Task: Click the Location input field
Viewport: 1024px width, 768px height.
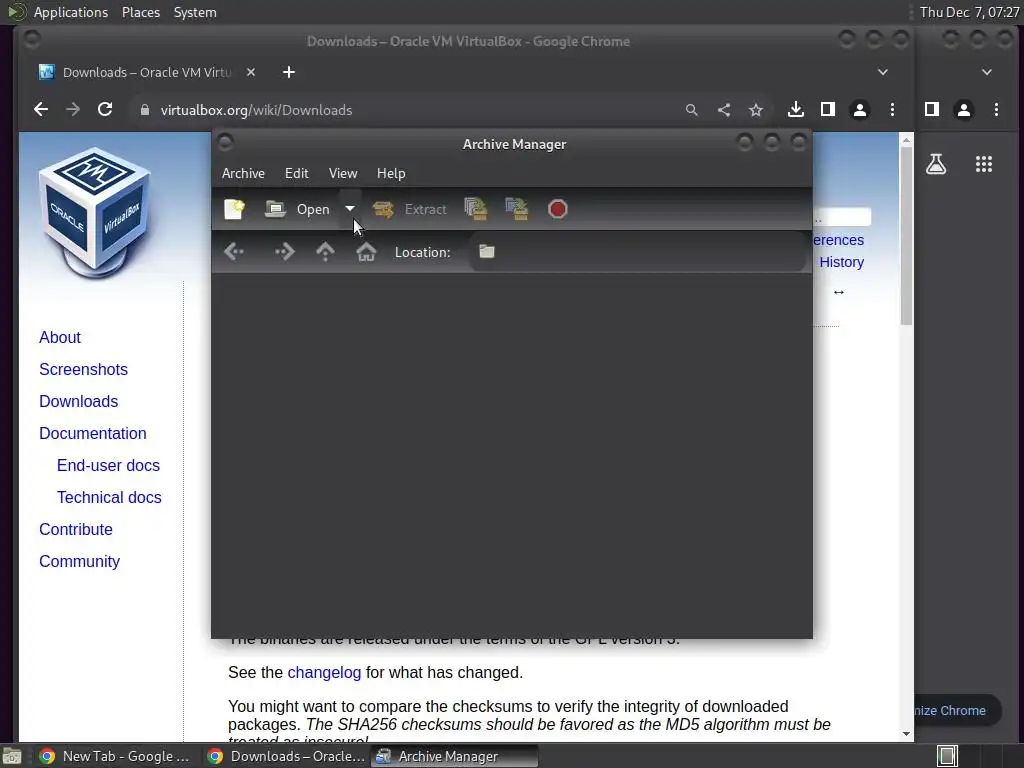Action: click(x=637, y=251)
